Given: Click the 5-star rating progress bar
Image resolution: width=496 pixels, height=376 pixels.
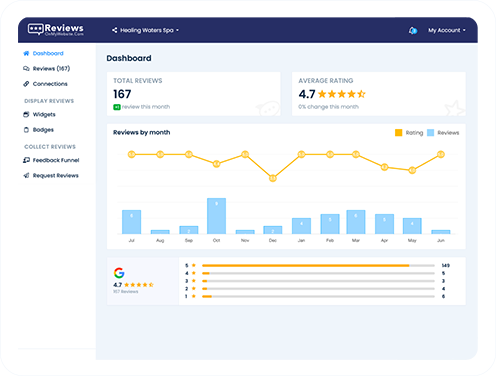Looking at the screenshot, I should point(318,266).
